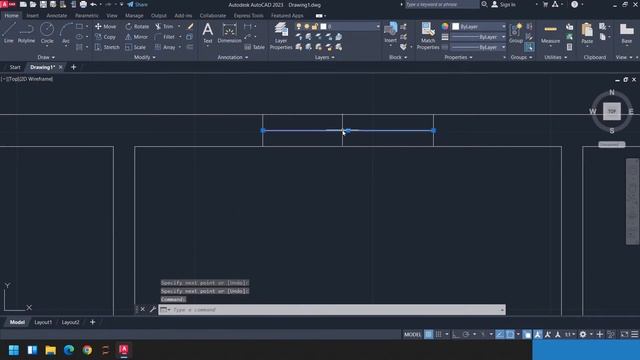Open the linetype ByLayer dropdown
This screenshot has width=640, height=360.
tap(479, 47)
